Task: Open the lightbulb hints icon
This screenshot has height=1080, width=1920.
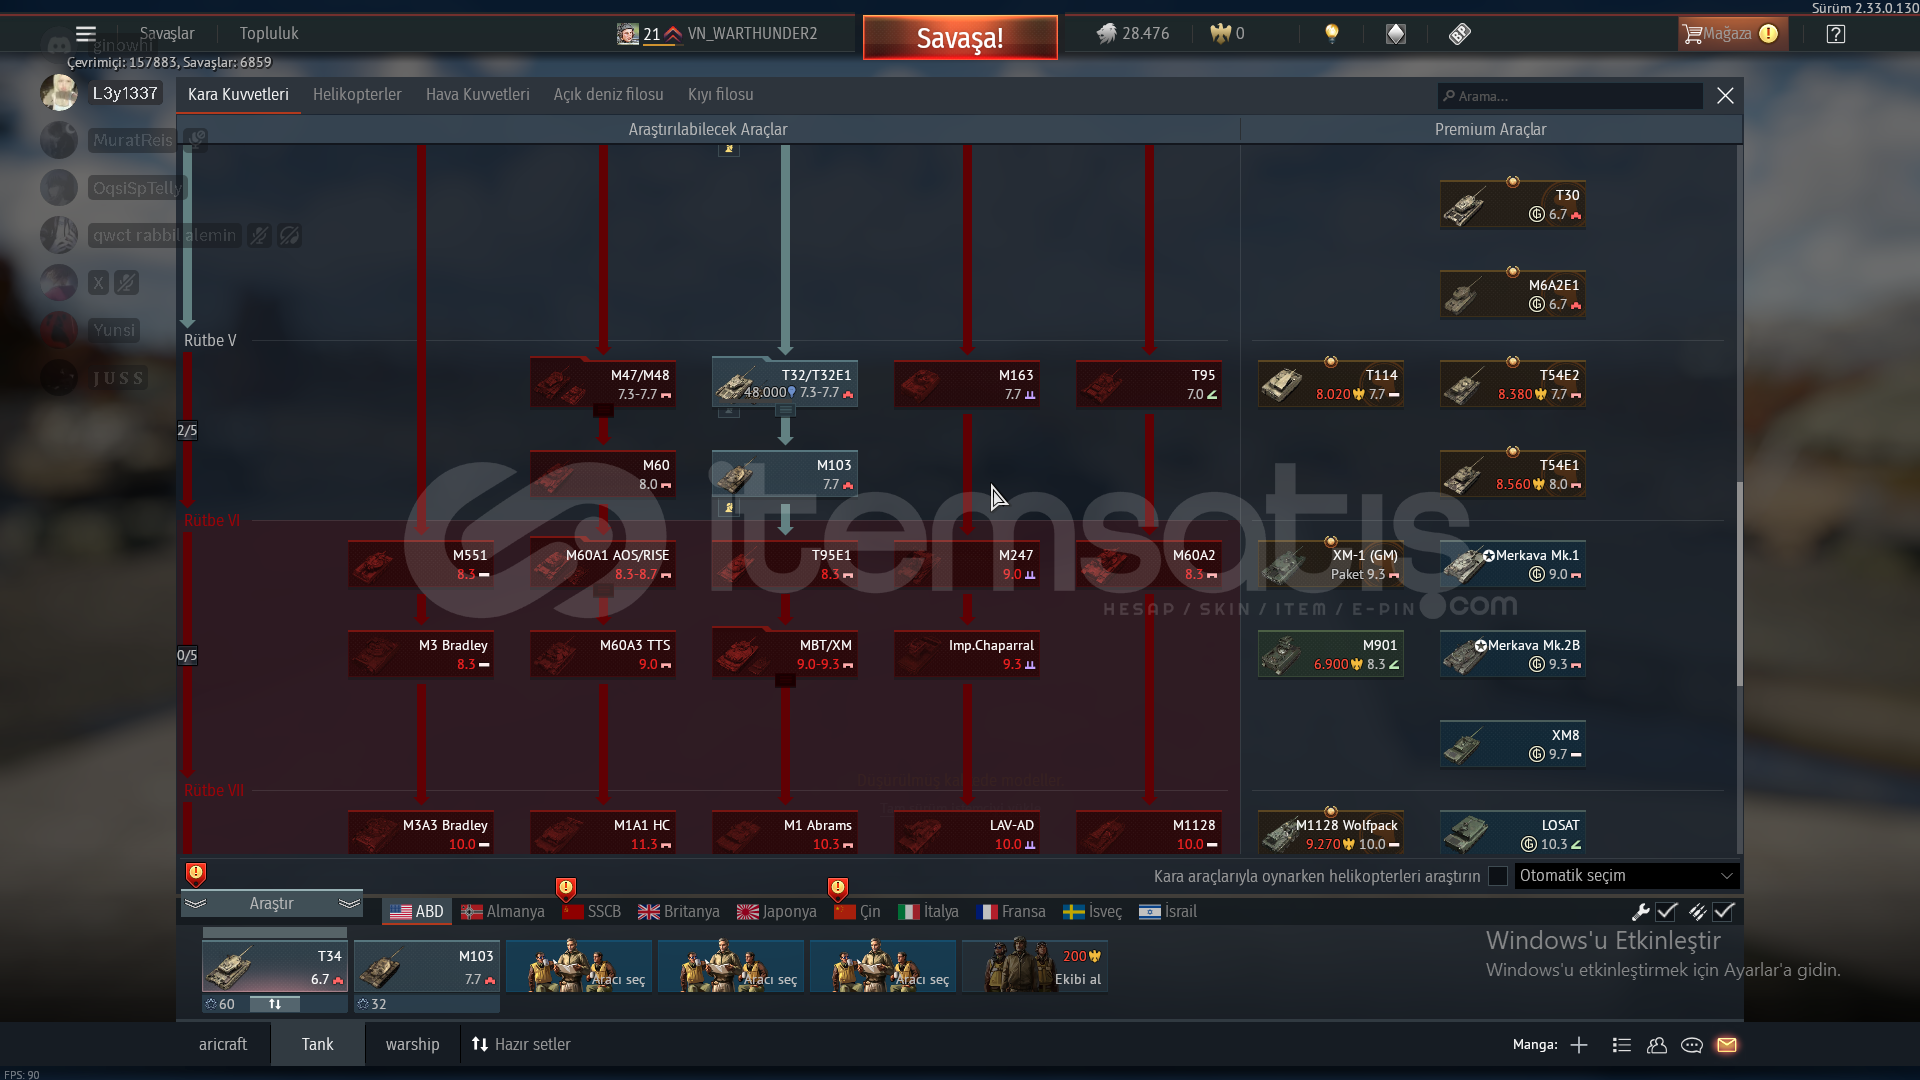Action: coord(1331,33)
